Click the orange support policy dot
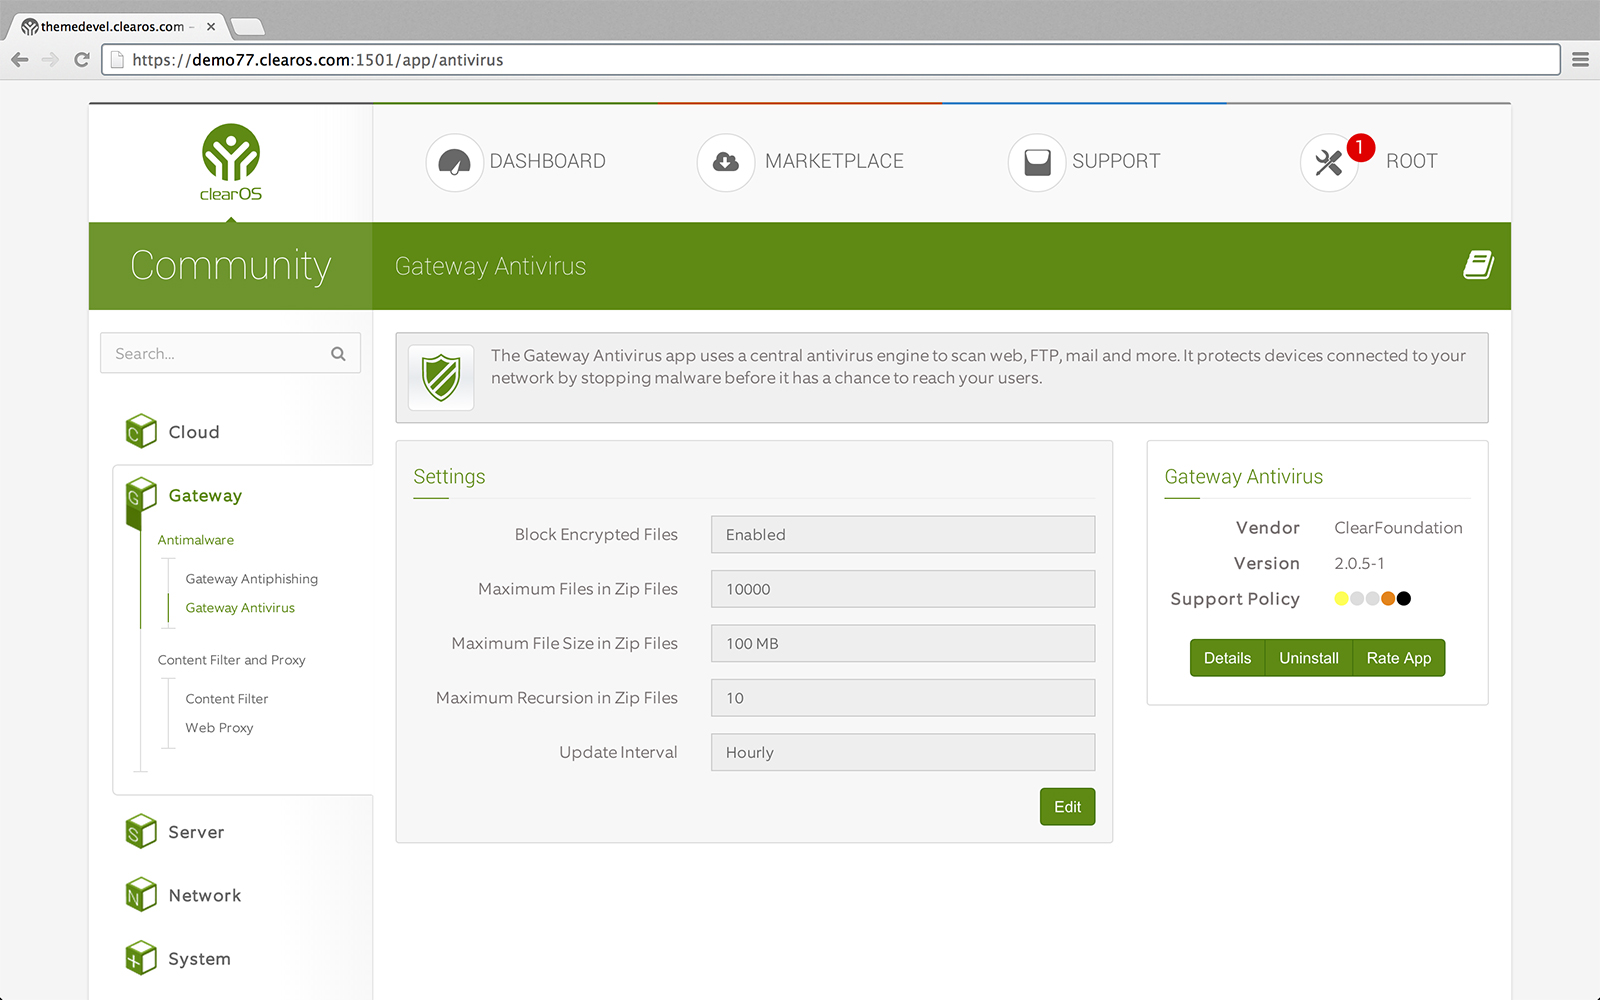Image resolution: width=1600 pixels, height=1000 pixels. click(1388, 599)
